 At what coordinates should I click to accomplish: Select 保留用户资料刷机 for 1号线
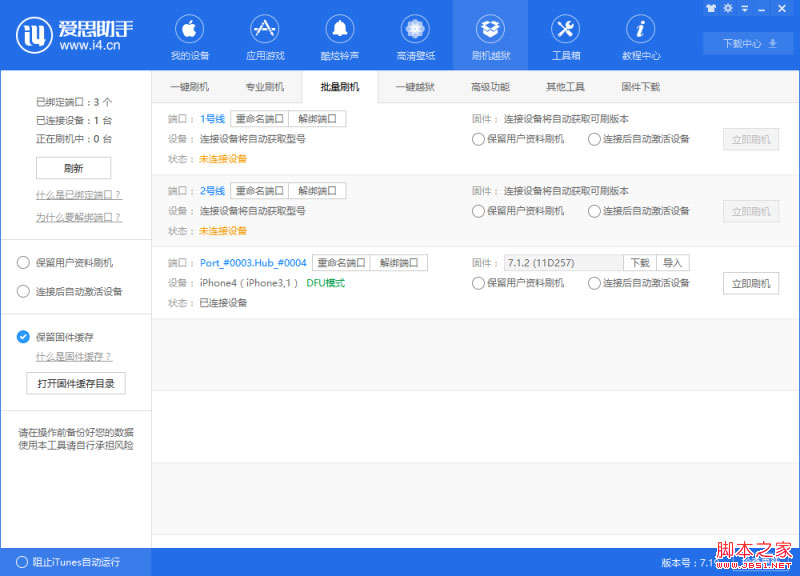(x=478, y=139)
